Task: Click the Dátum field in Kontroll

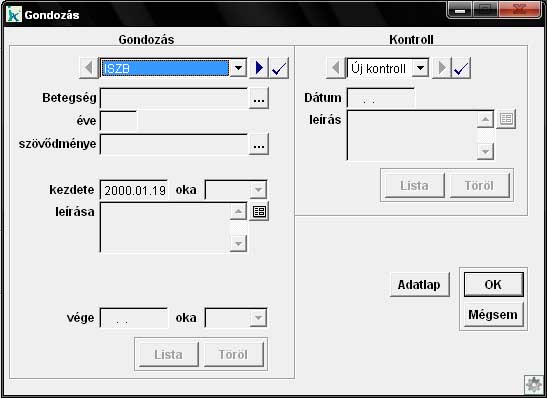Action: (381, 98)
